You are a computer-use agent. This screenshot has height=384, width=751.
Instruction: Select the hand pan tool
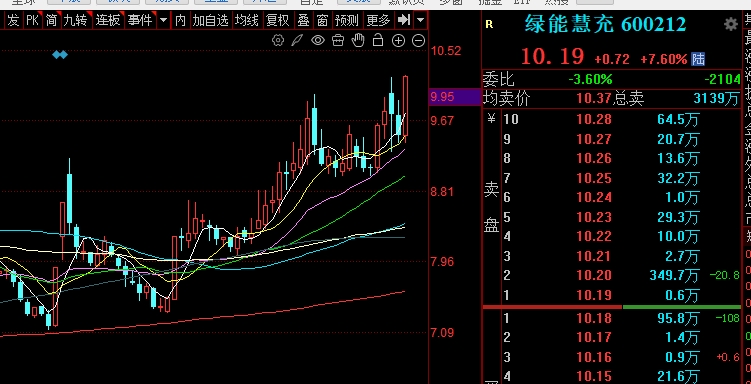pyautogui.click(x=358, y=40)
